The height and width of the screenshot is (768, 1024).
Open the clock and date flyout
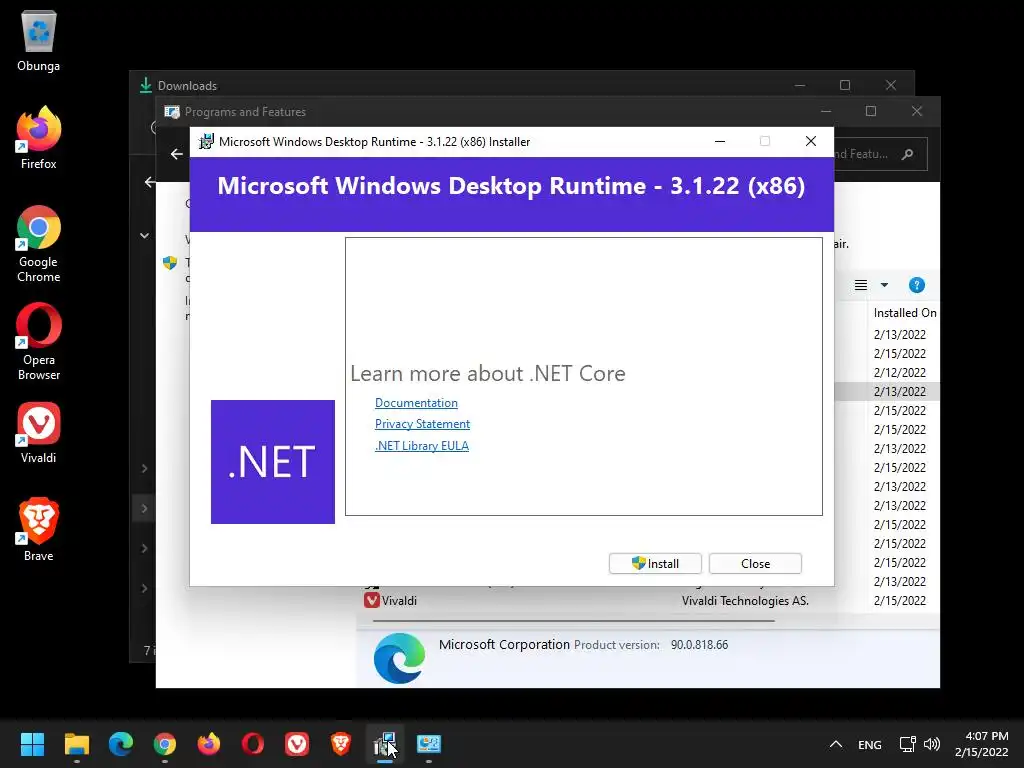coord(982,744)
